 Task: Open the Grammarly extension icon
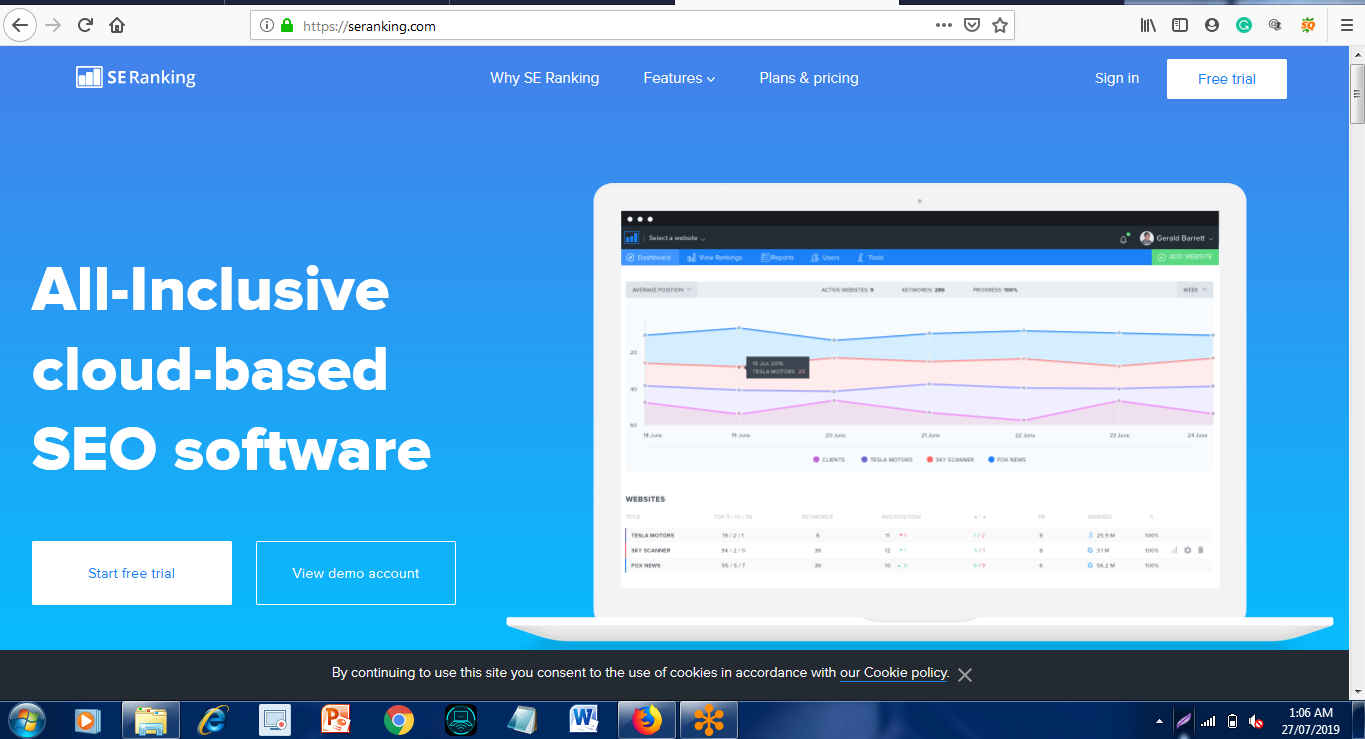click(x=1244, y=26)
